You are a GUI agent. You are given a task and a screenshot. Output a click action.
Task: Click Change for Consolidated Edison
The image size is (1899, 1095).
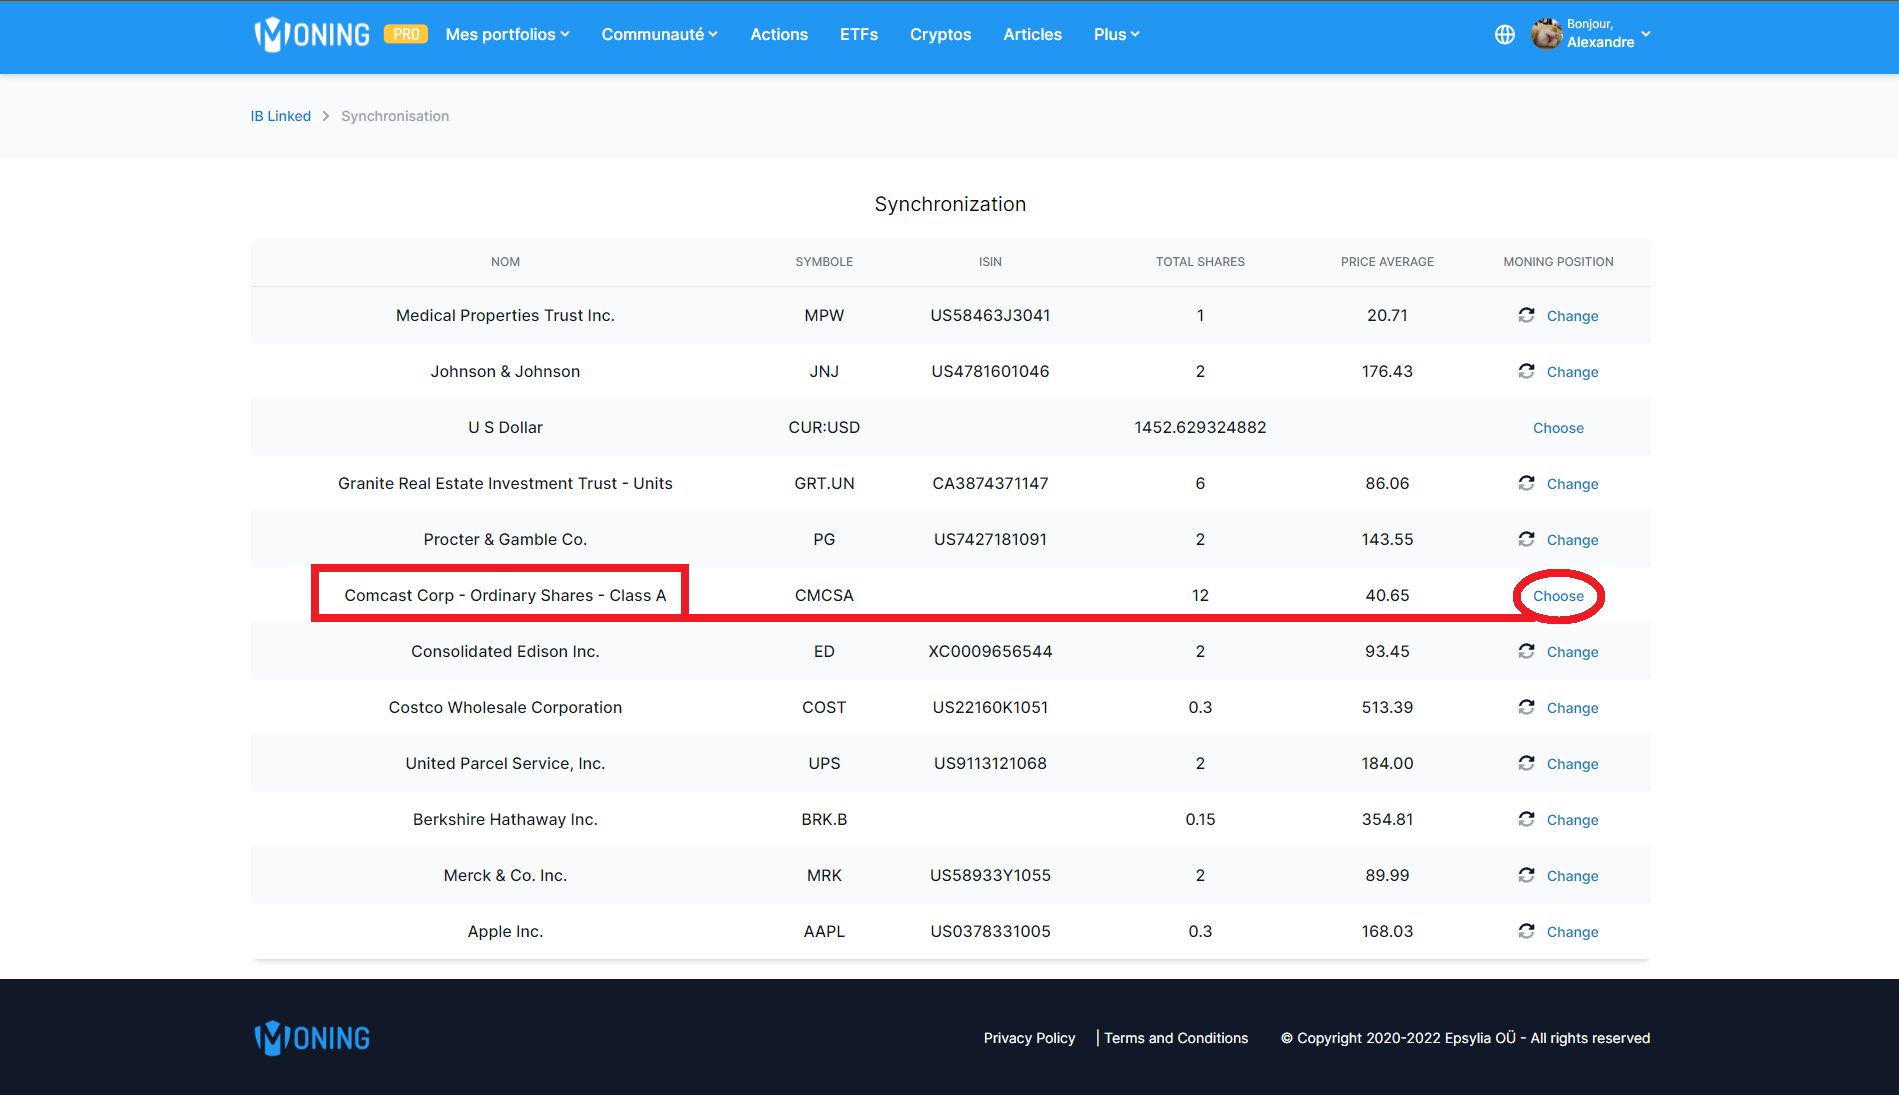(1573, 652)
